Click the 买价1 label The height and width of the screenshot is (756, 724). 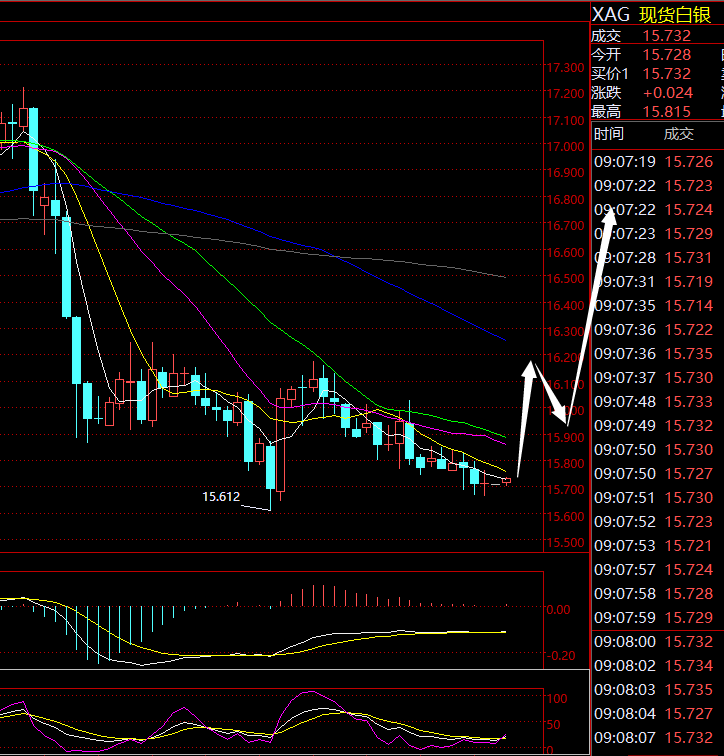pos(610,74)
